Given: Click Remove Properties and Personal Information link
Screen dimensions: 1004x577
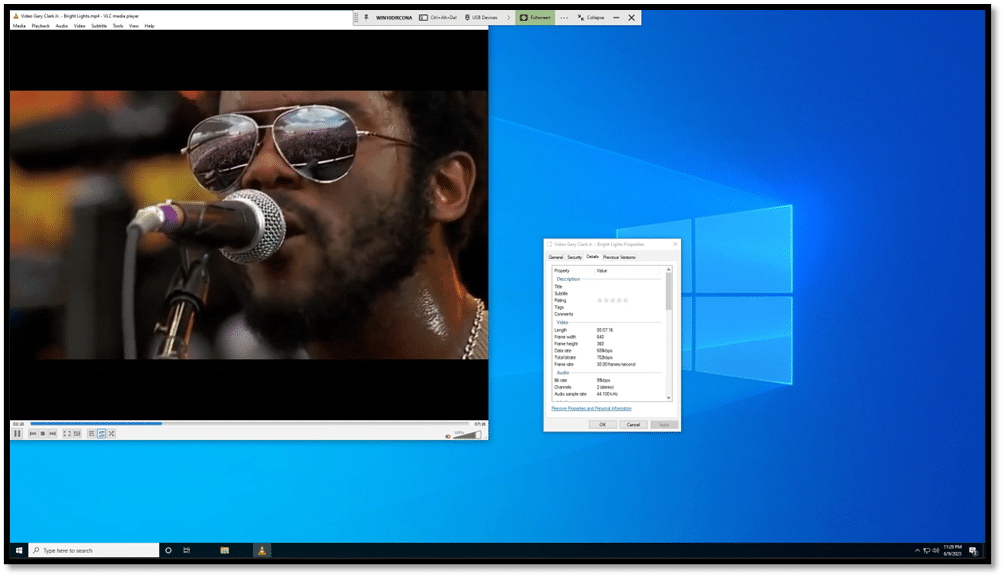Looking at the screenshot, I should [592, 409].
